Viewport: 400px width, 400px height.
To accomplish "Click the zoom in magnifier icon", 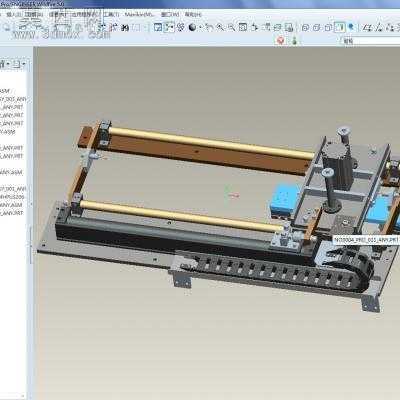I will coord(220,27).
